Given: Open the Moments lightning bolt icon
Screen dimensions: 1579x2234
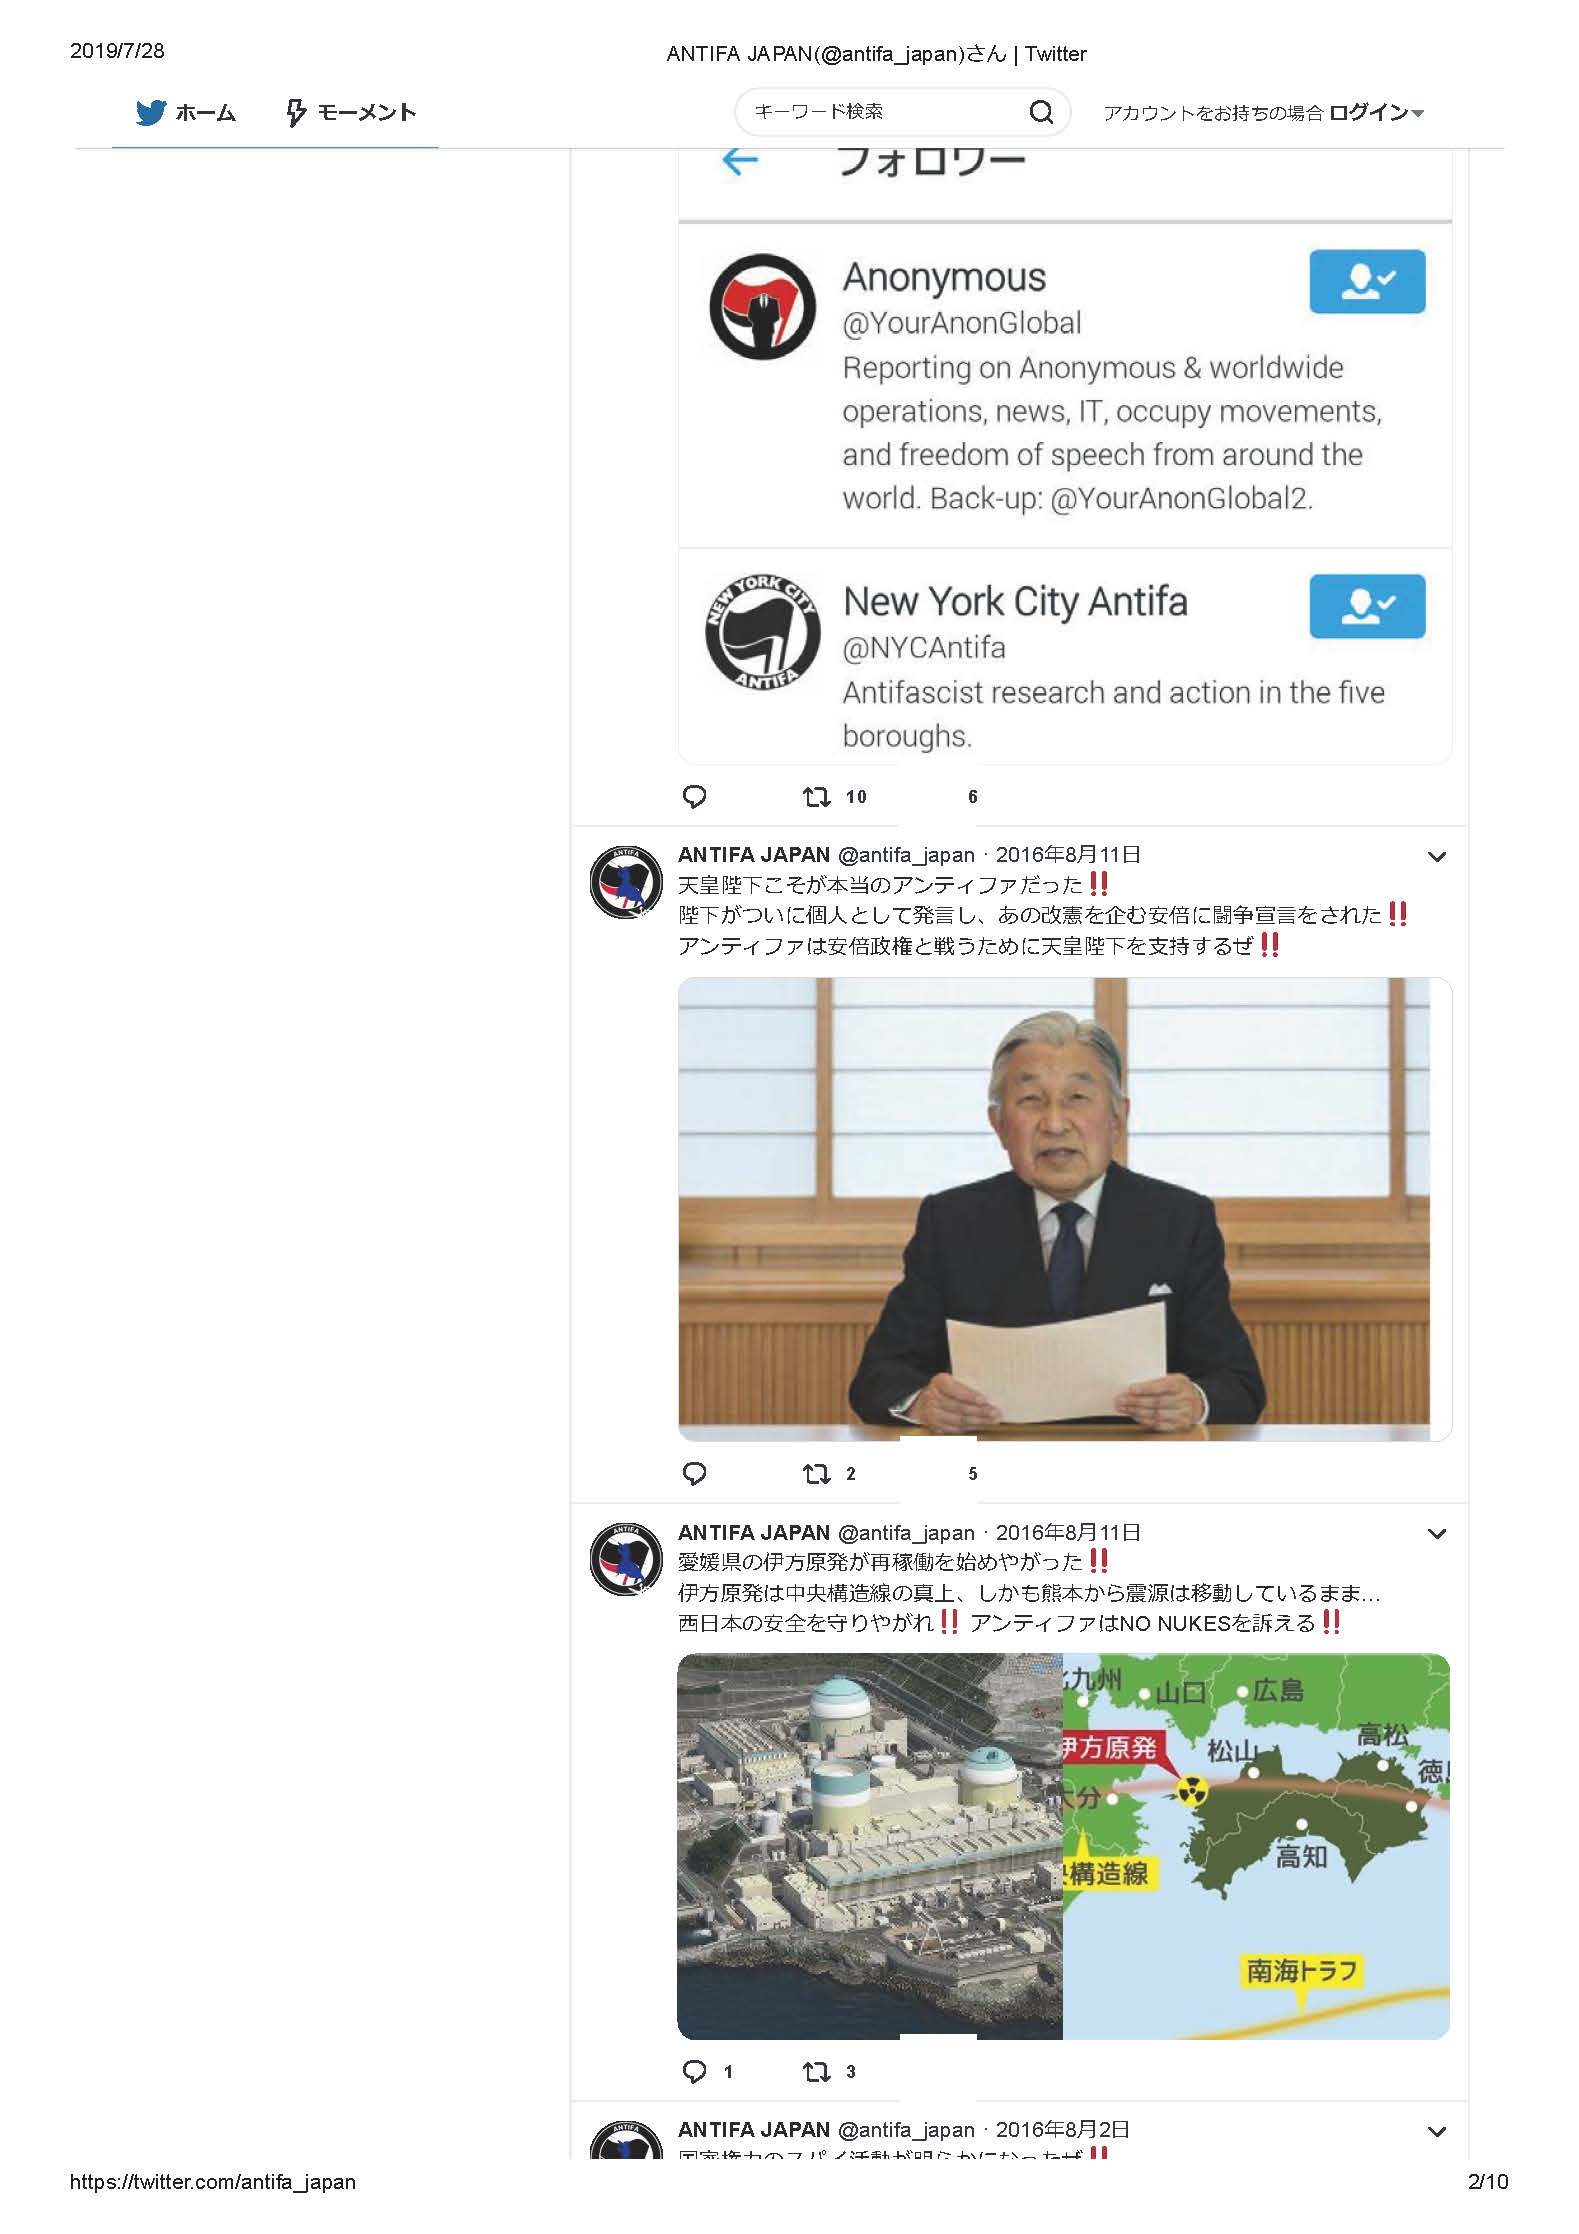Looking at the screenshot, I should pos(295,112).
